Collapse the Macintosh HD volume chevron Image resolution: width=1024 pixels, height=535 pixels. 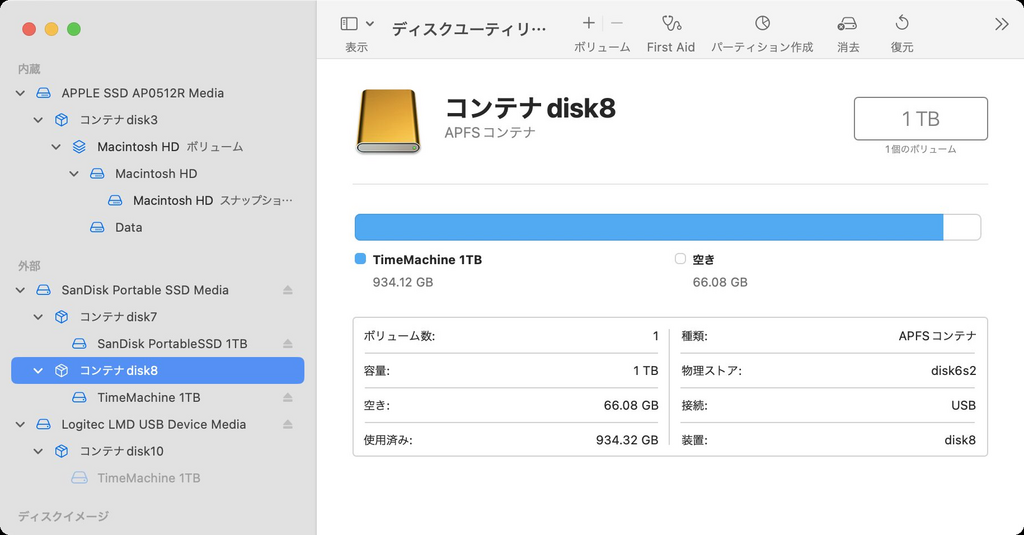[74, 174]
